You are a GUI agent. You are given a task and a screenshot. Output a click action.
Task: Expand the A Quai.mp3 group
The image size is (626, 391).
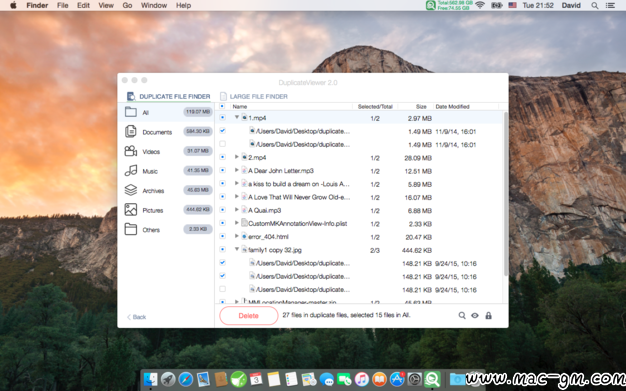click(237, 210)
